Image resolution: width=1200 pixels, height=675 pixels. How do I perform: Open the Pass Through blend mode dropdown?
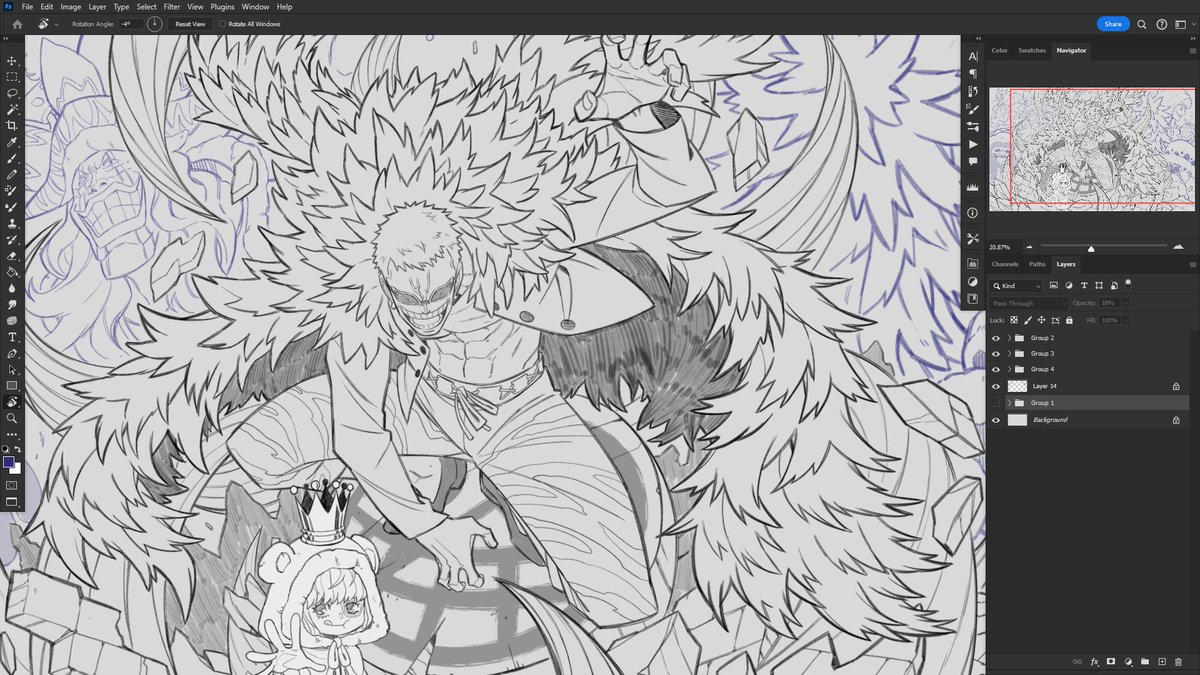tap(1028, 303)
